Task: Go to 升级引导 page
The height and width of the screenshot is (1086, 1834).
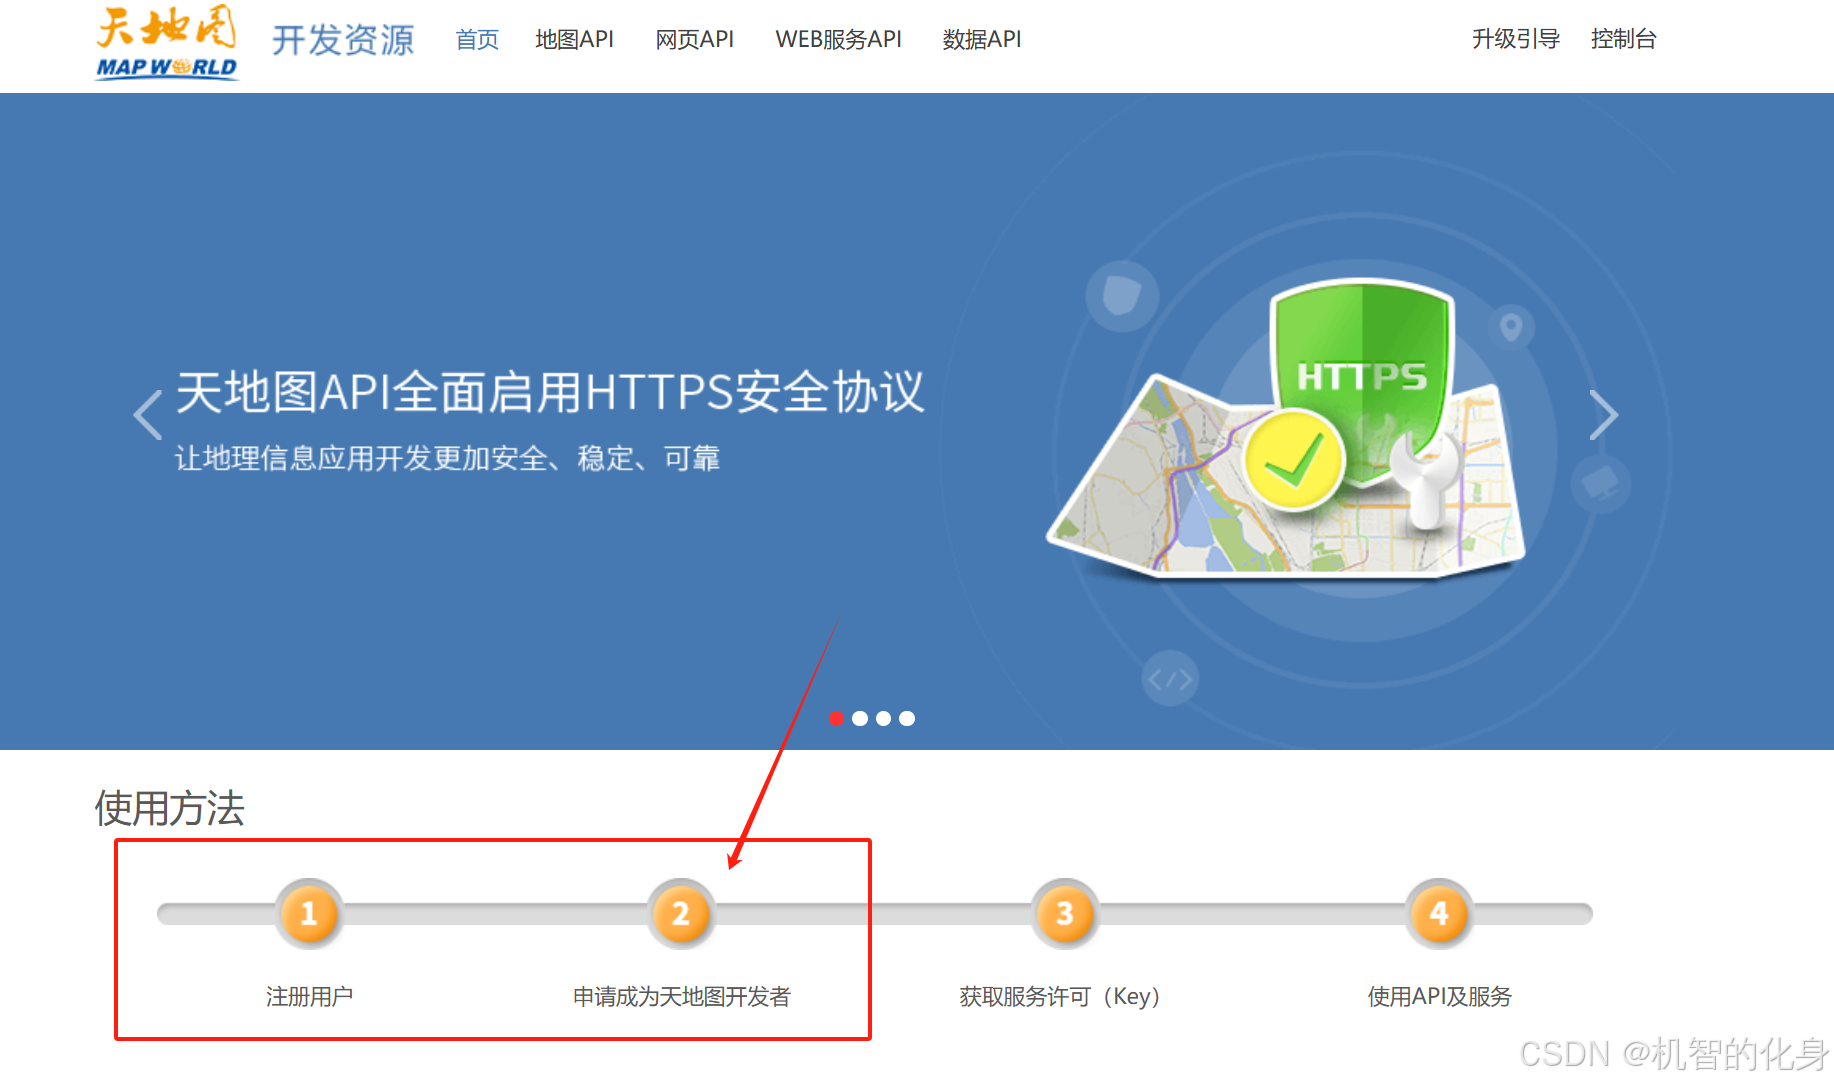Action: (1515, 39)
